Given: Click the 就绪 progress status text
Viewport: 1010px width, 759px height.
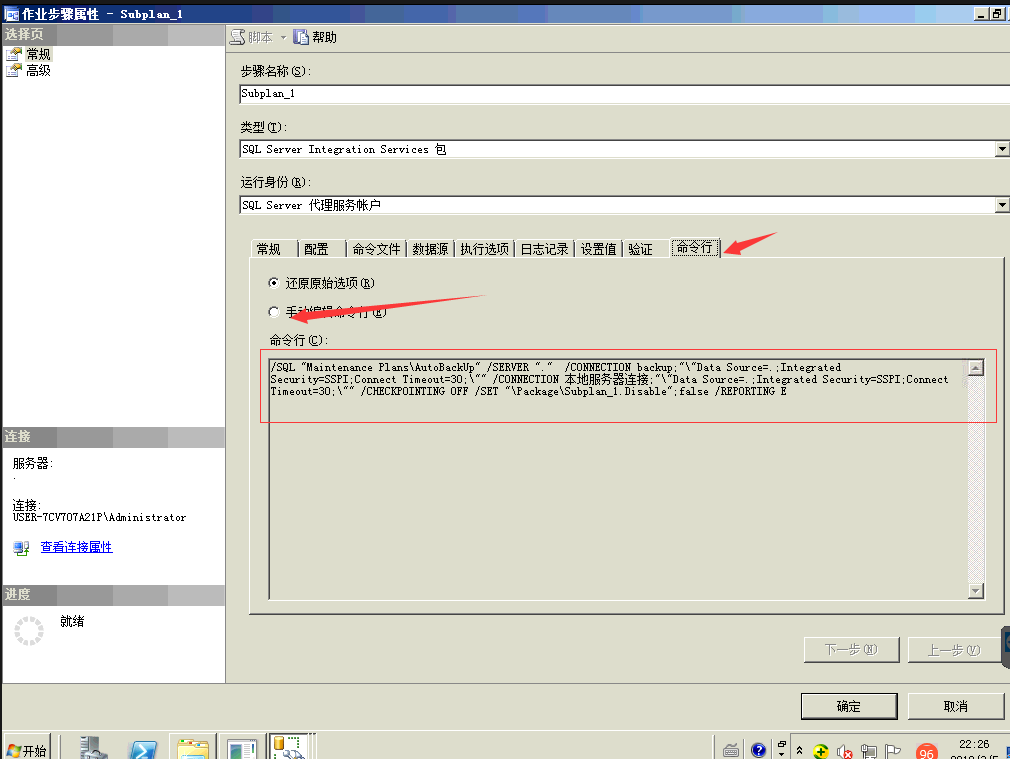Looking at the screenshot, I should coord(72,621).
